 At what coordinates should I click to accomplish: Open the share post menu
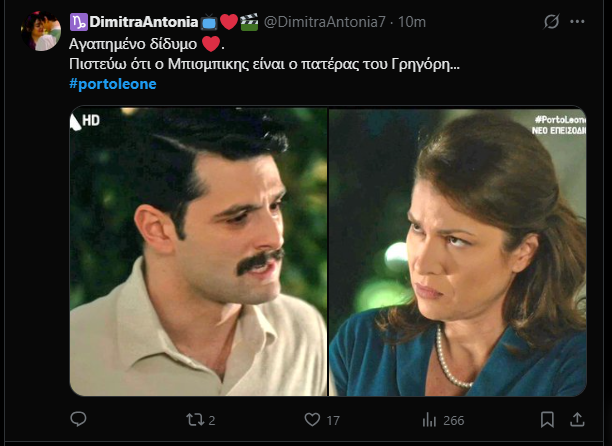tap(579, 419)
